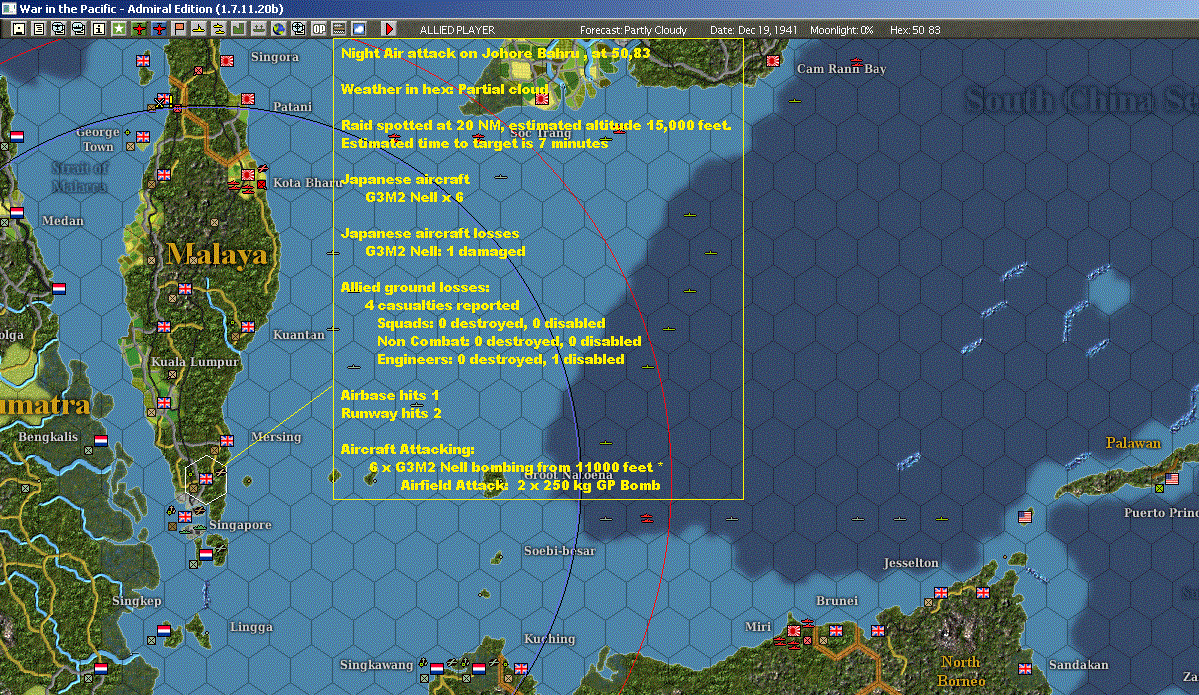1199x695 pixels.
Task: Click the Kota Bharu map label
Action: (307, 183)
